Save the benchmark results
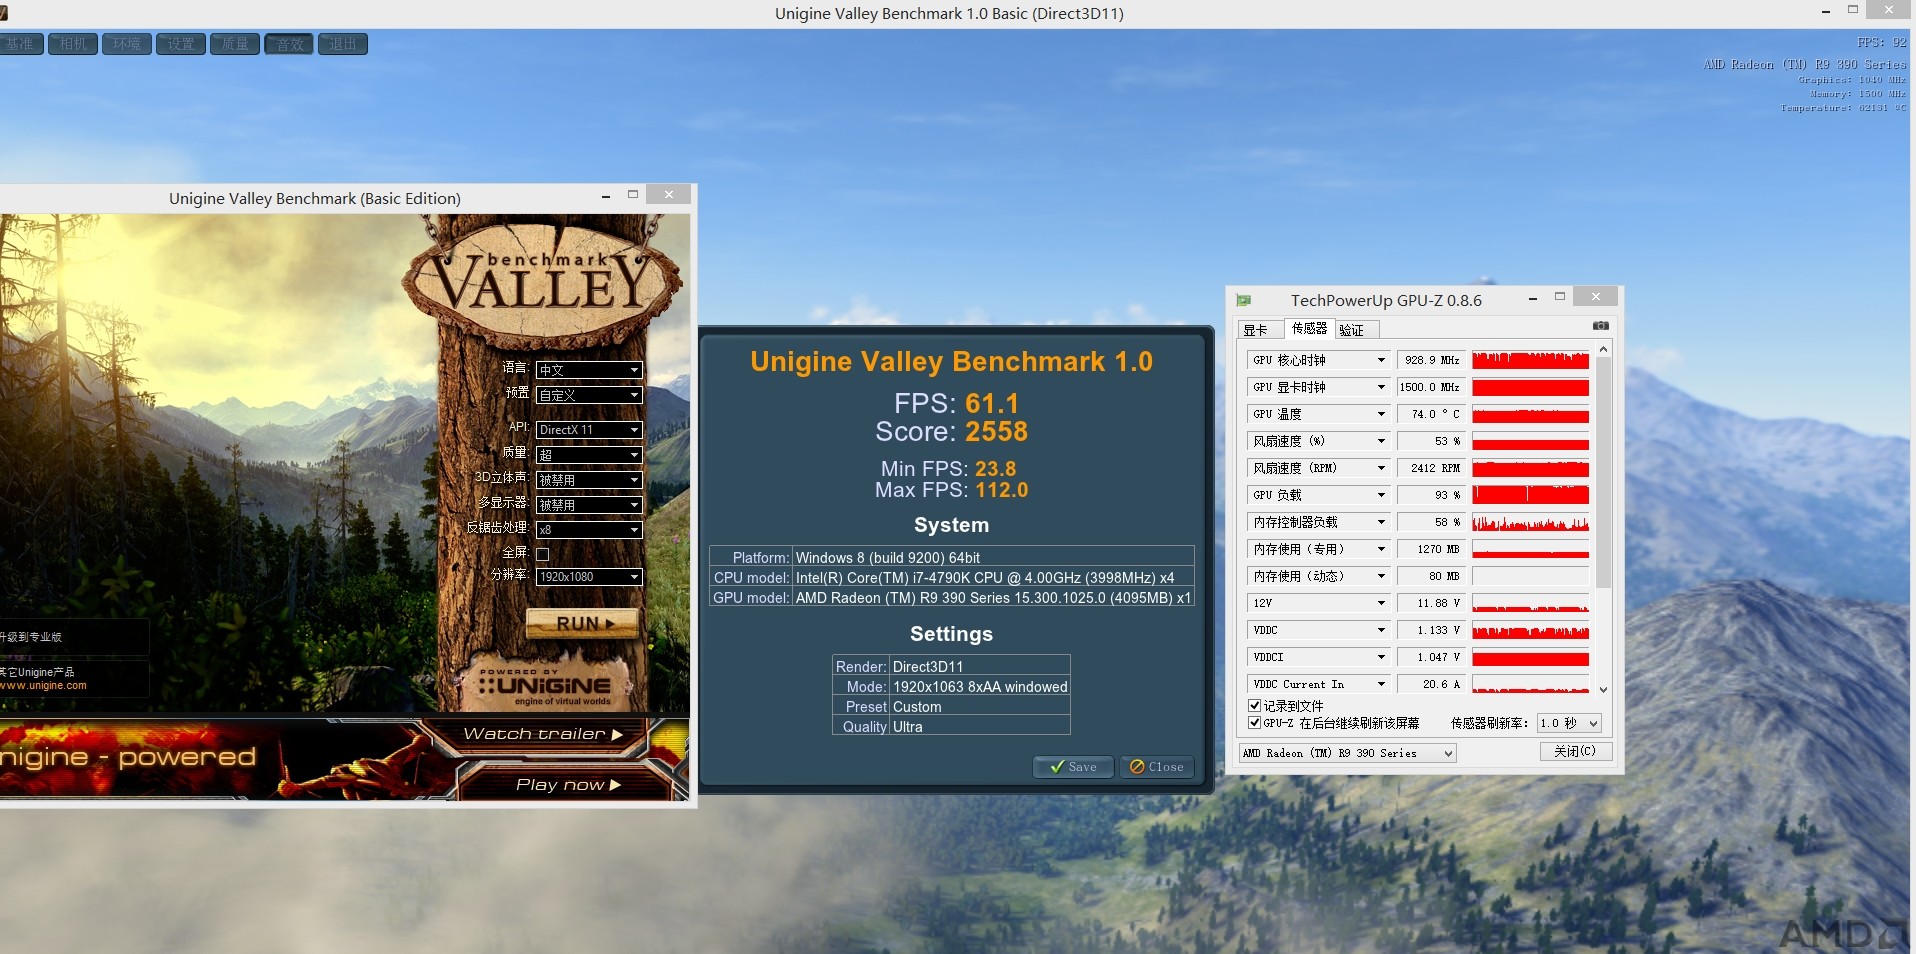1916x954 pixels. pos(1073,767)
